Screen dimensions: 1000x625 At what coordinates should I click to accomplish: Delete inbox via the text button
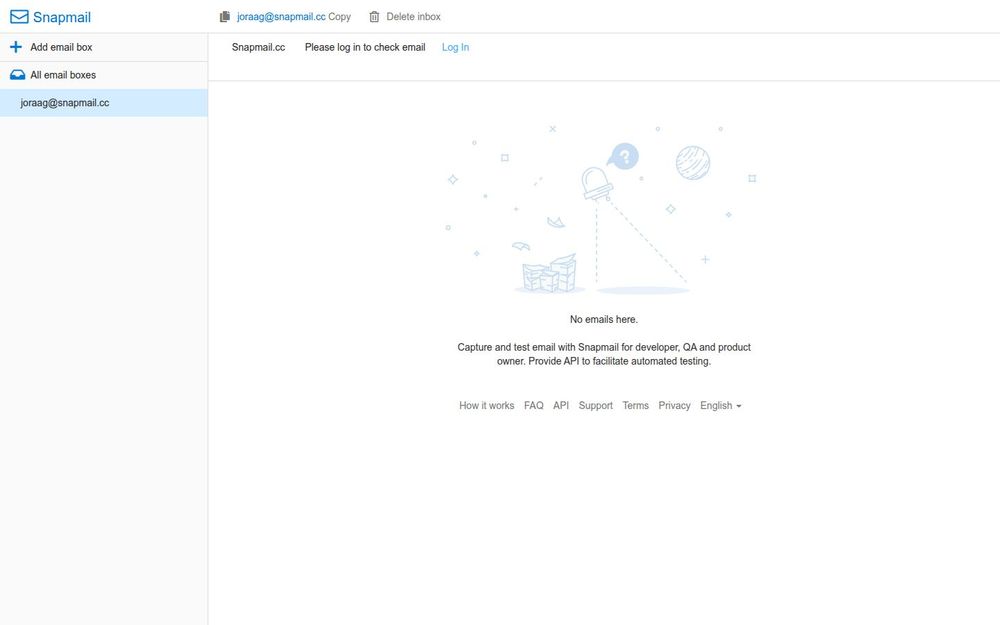click(x=413, y=17)
